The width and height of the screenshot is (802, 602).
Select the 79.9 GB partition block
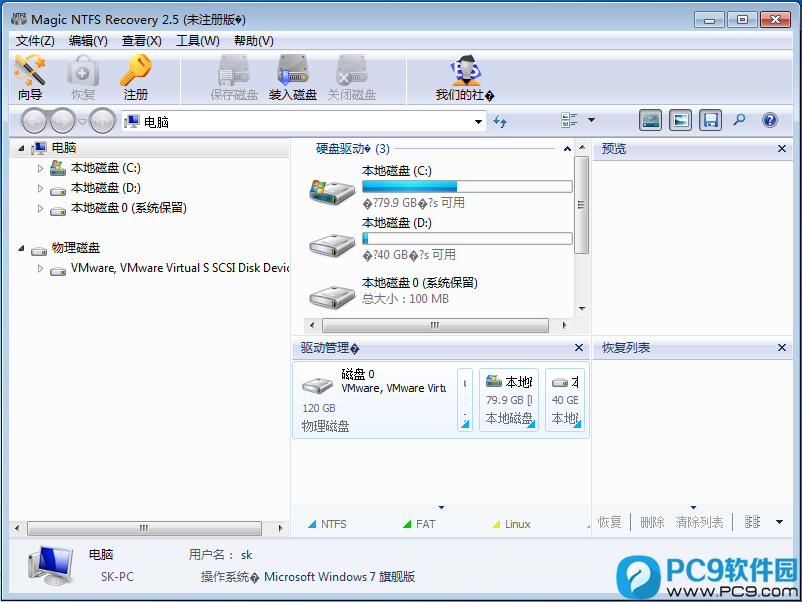[x=509, y=400]
